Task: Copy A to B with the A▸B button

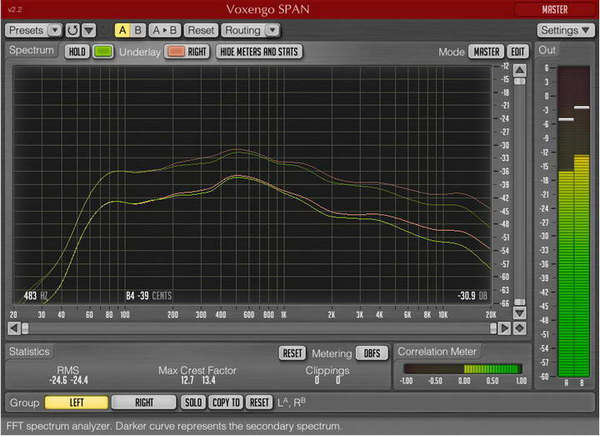Action: click(165, 30)
